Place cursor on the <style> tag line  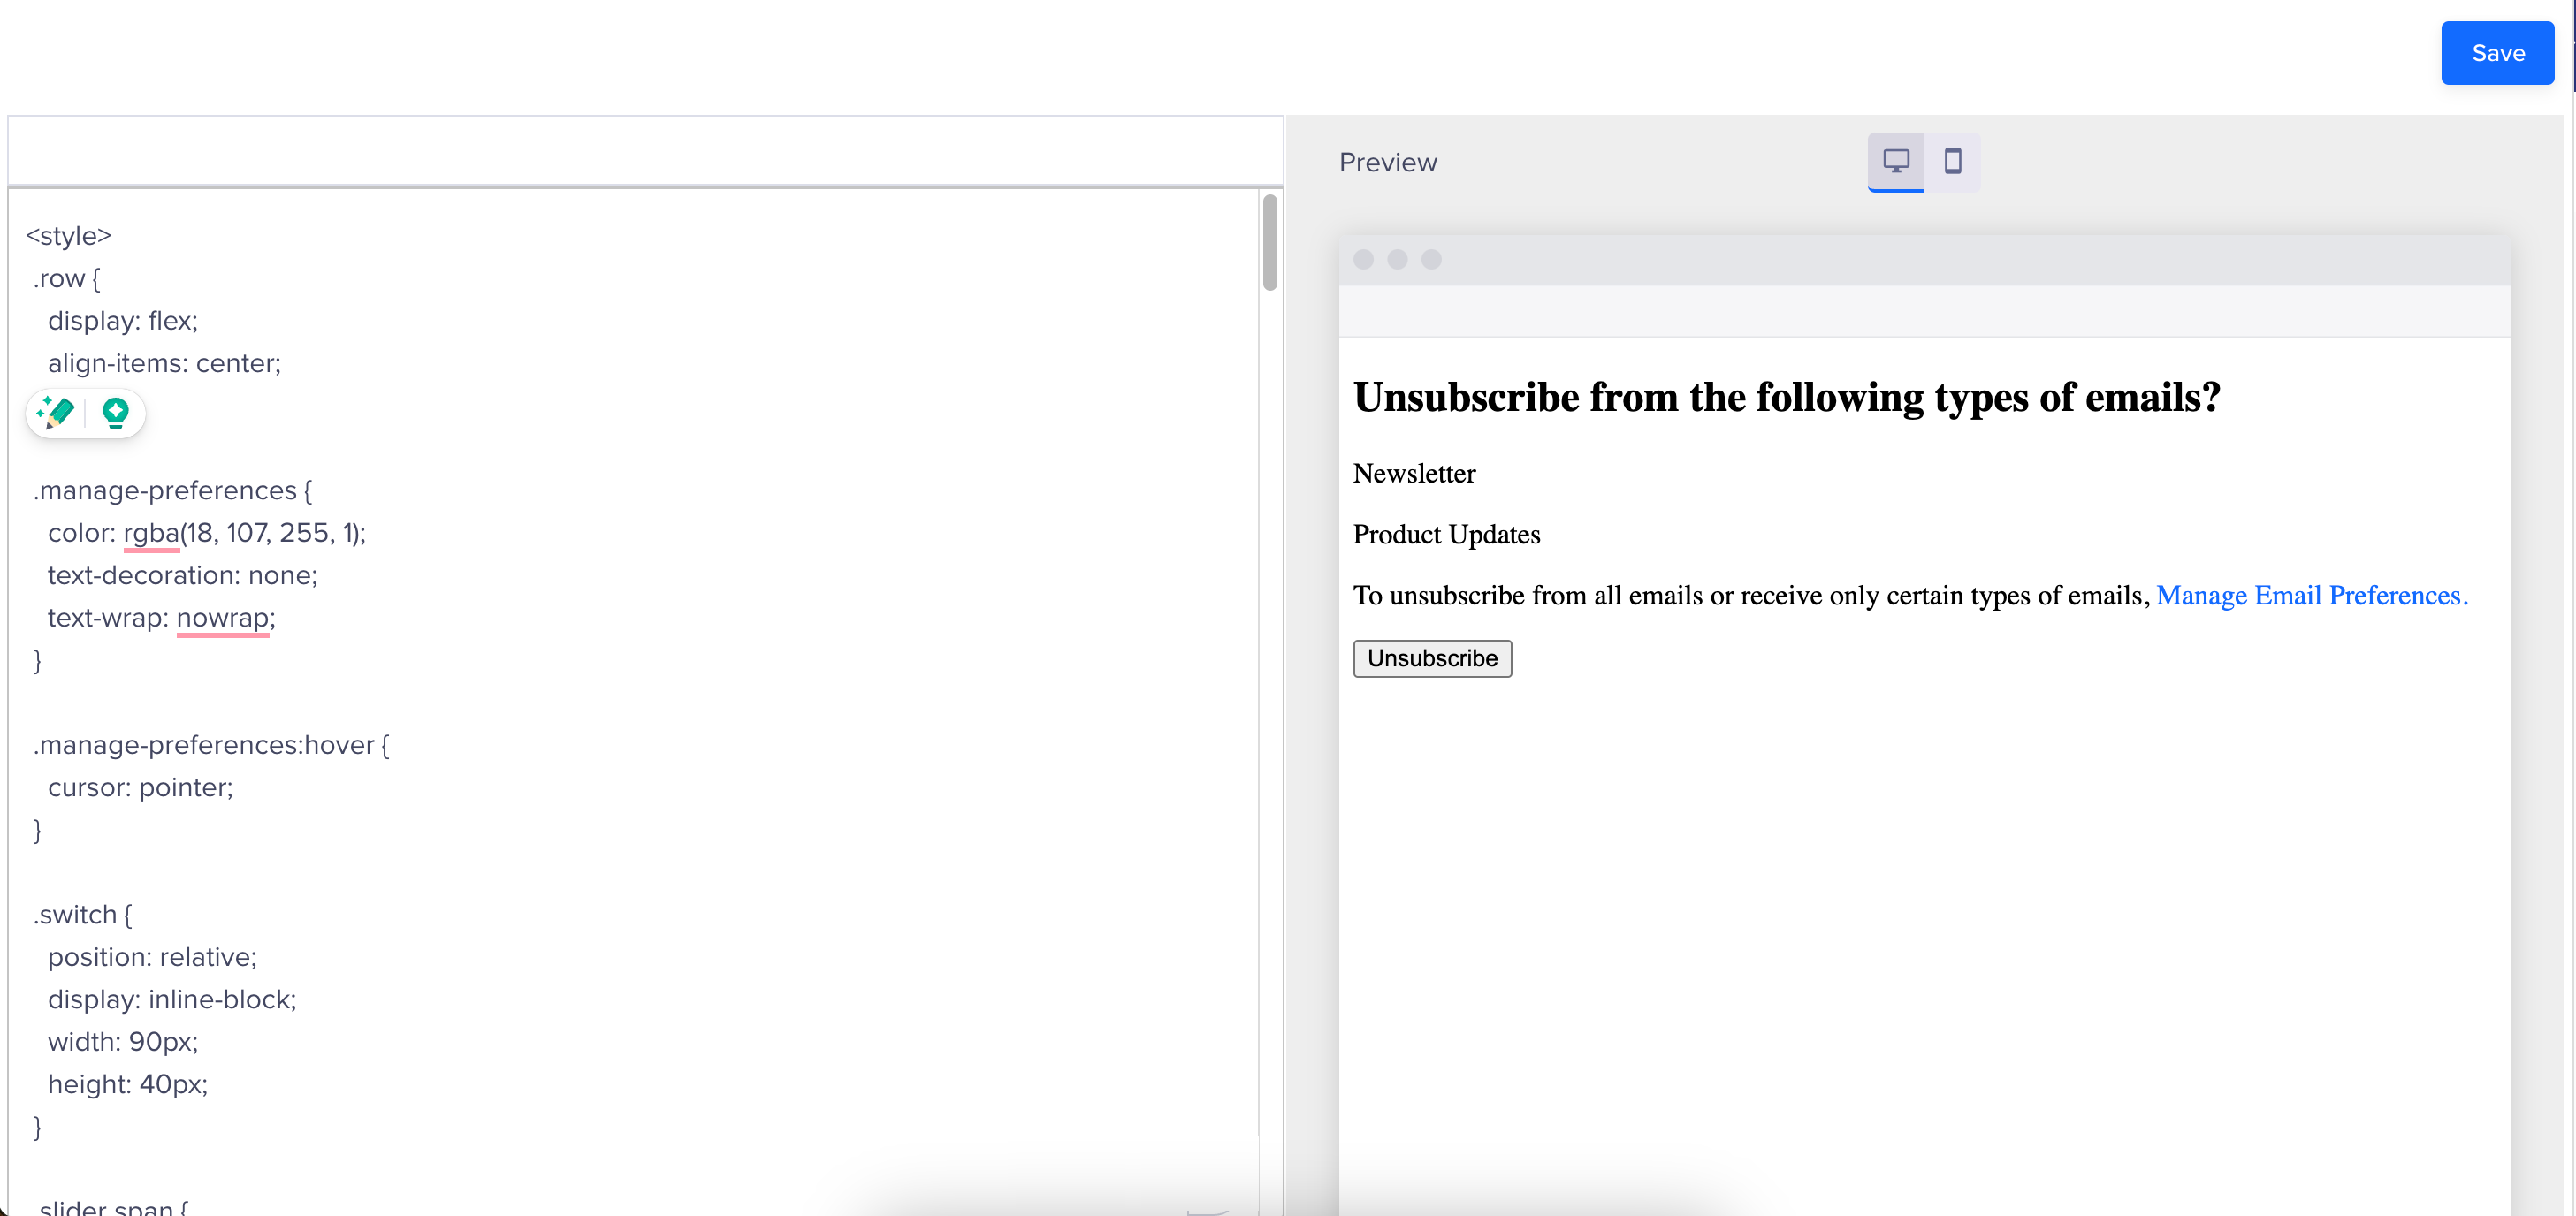(68, 236)
